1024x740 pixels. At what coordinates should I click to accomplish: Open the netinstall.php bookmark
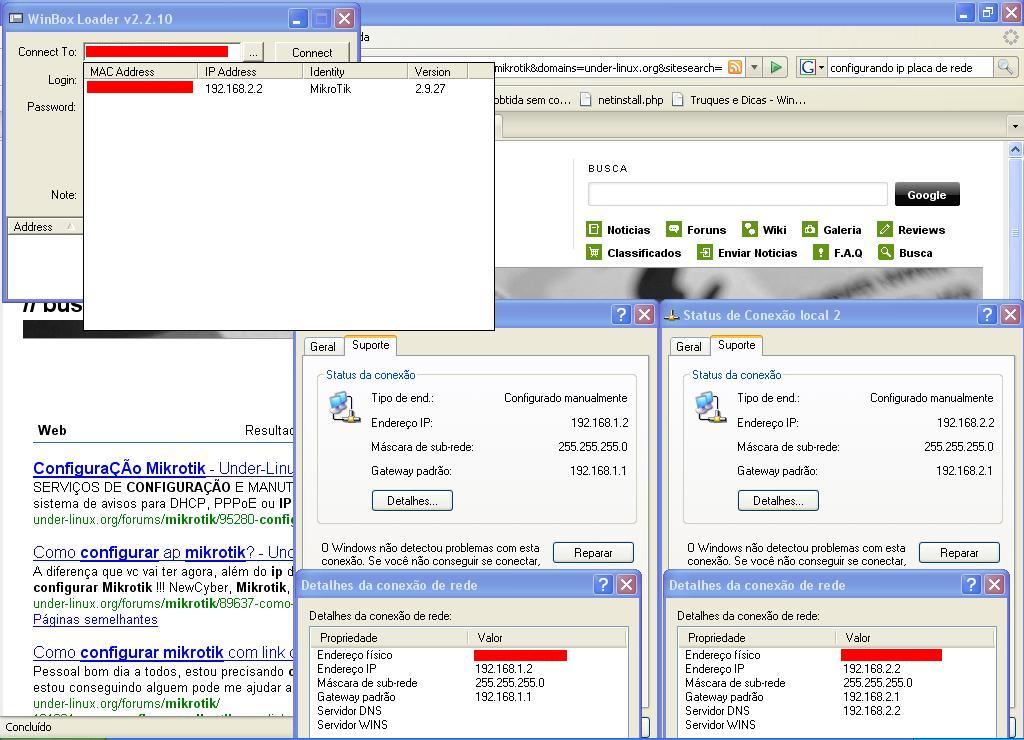point(622,100)
